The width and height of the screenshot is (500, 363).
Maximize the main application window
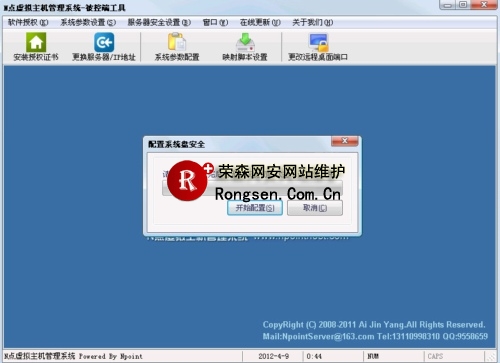[463, 5]
